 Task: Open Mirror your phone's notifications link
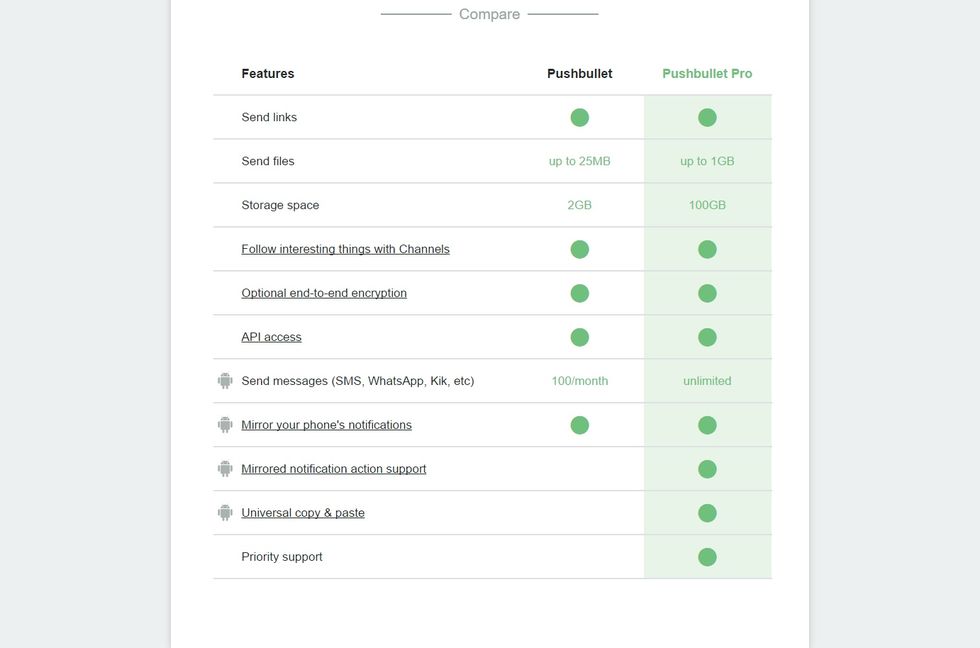click(326, 425)
